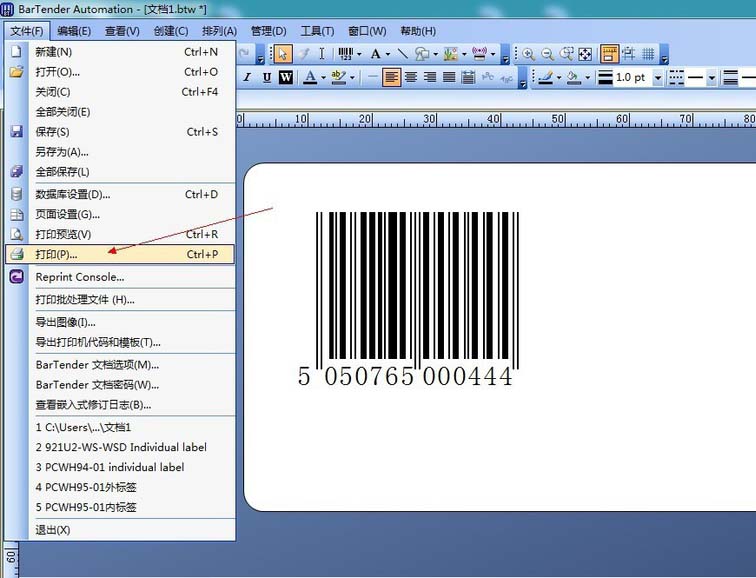
Task: Select the pointer selection tool
Action: (283, 54)
